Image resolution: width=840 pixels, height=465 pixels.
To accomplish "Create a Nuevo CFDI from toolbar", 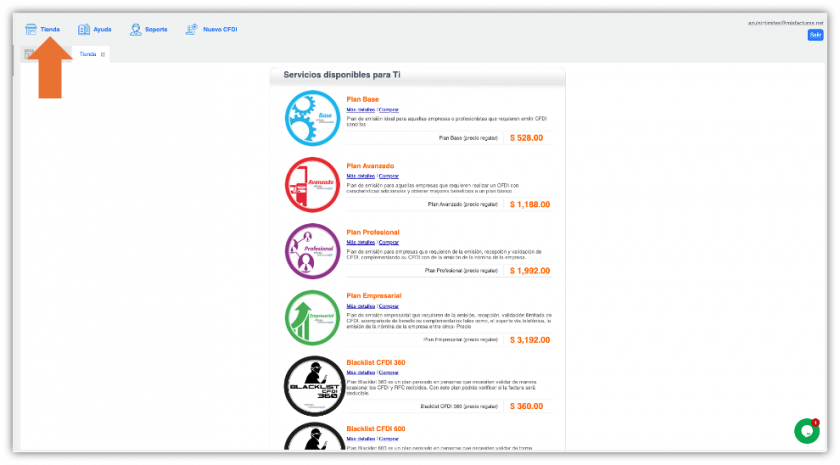I will pyautogui.click(x=192, y=29).
